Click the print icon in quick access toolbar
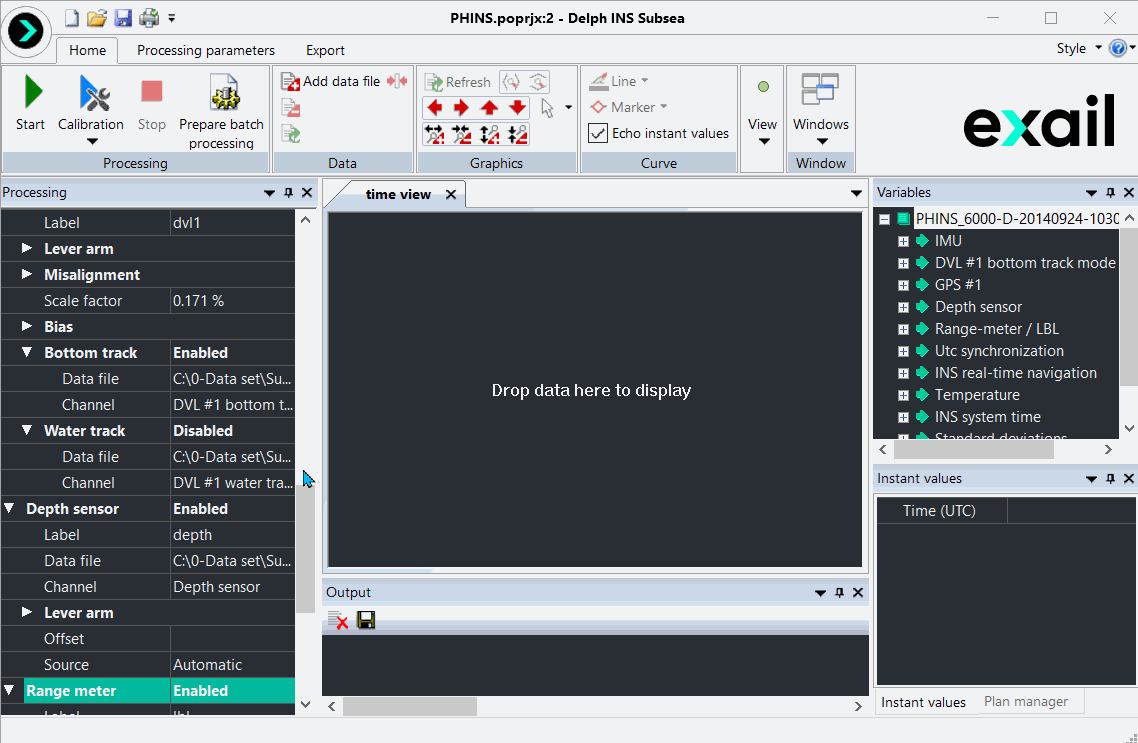 click(148, 18)
